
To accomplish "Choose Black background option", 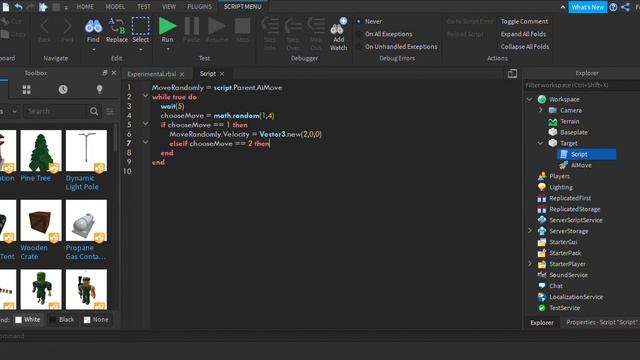I will click(x=62, y=320).
